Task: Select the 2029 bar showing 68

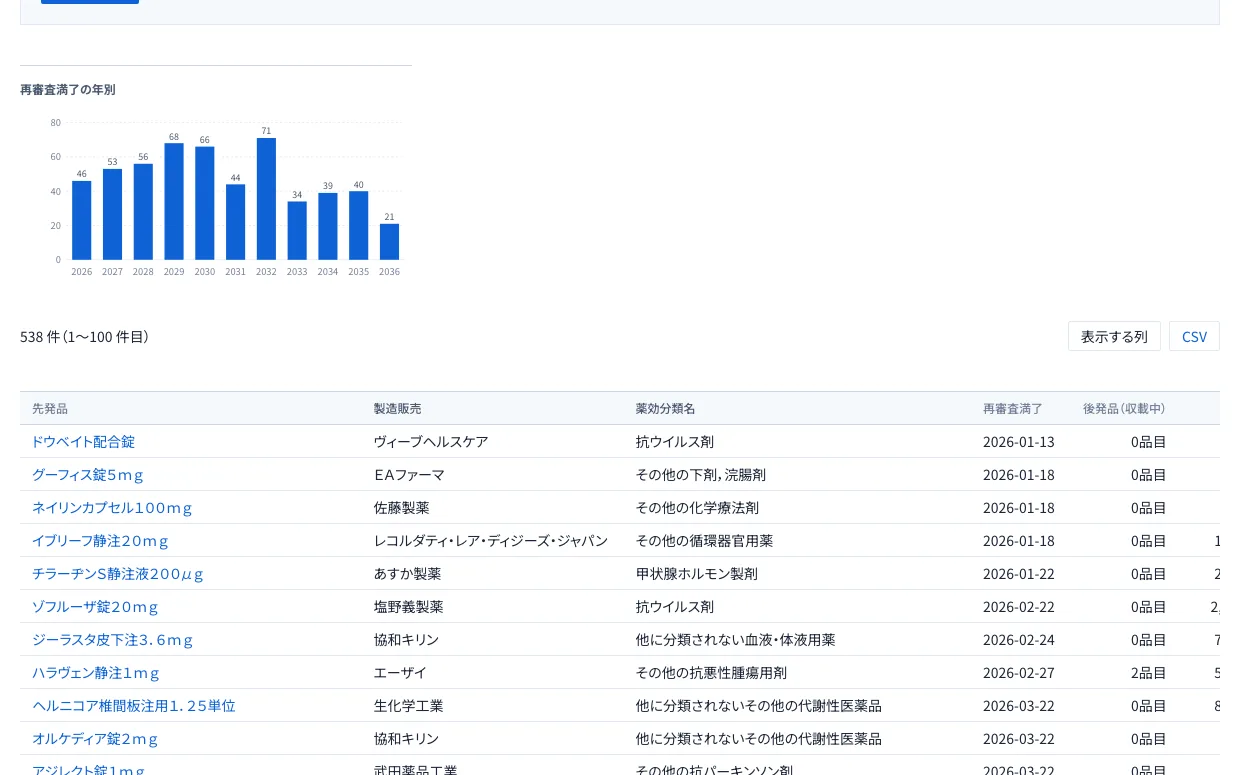Action: tap(174, 201)
